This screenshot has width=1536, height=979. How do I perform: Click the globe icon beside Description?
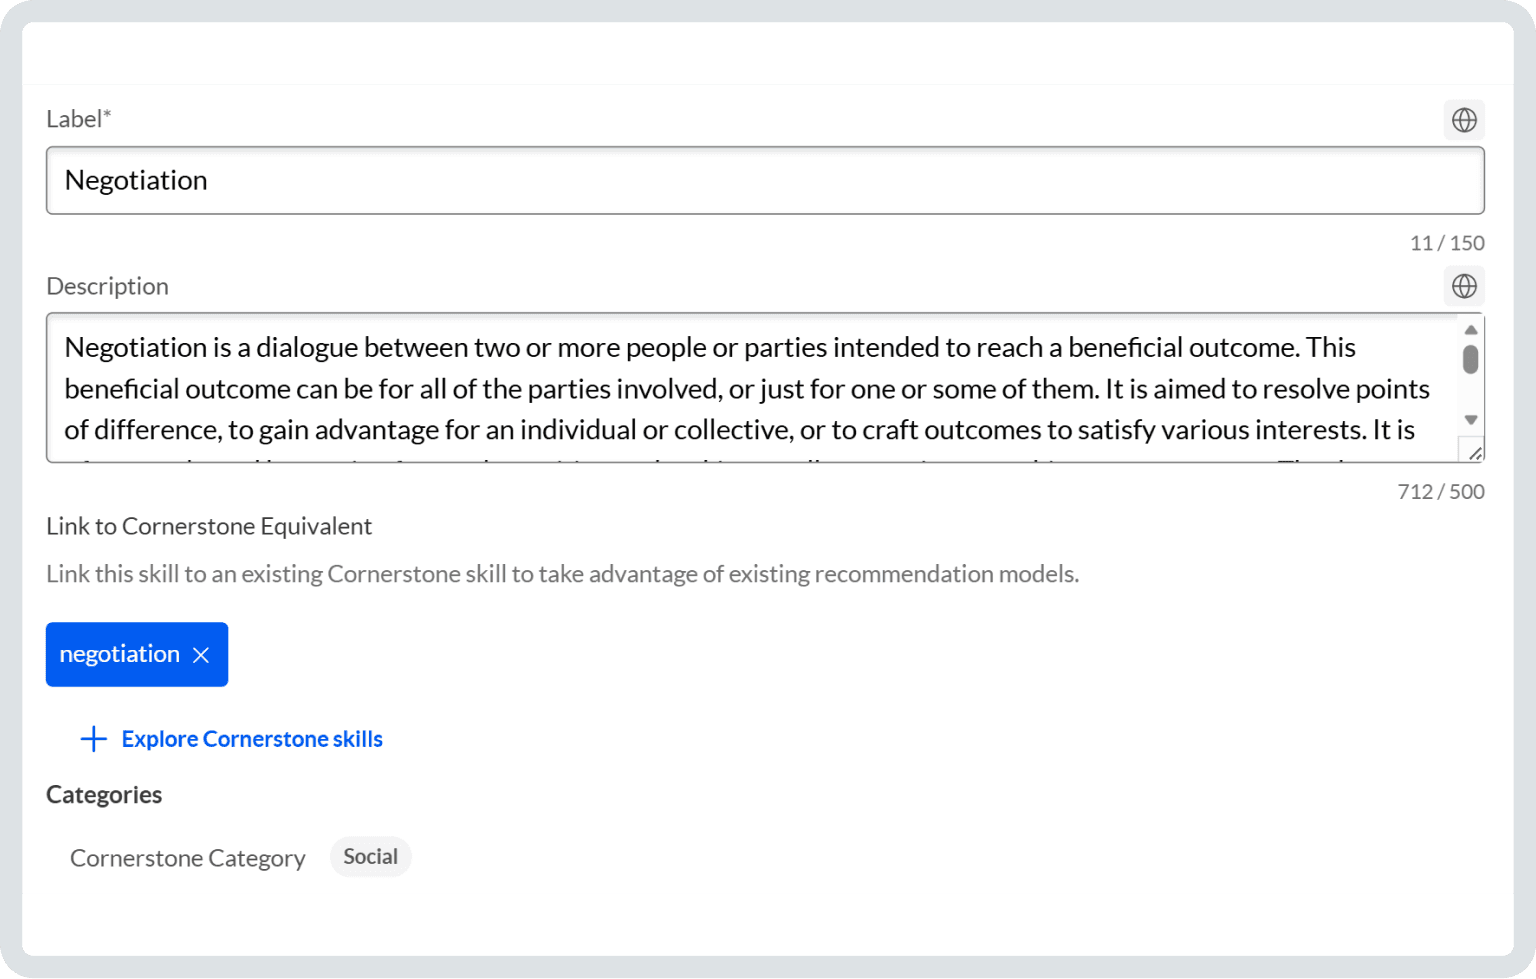click(1464, 287)
